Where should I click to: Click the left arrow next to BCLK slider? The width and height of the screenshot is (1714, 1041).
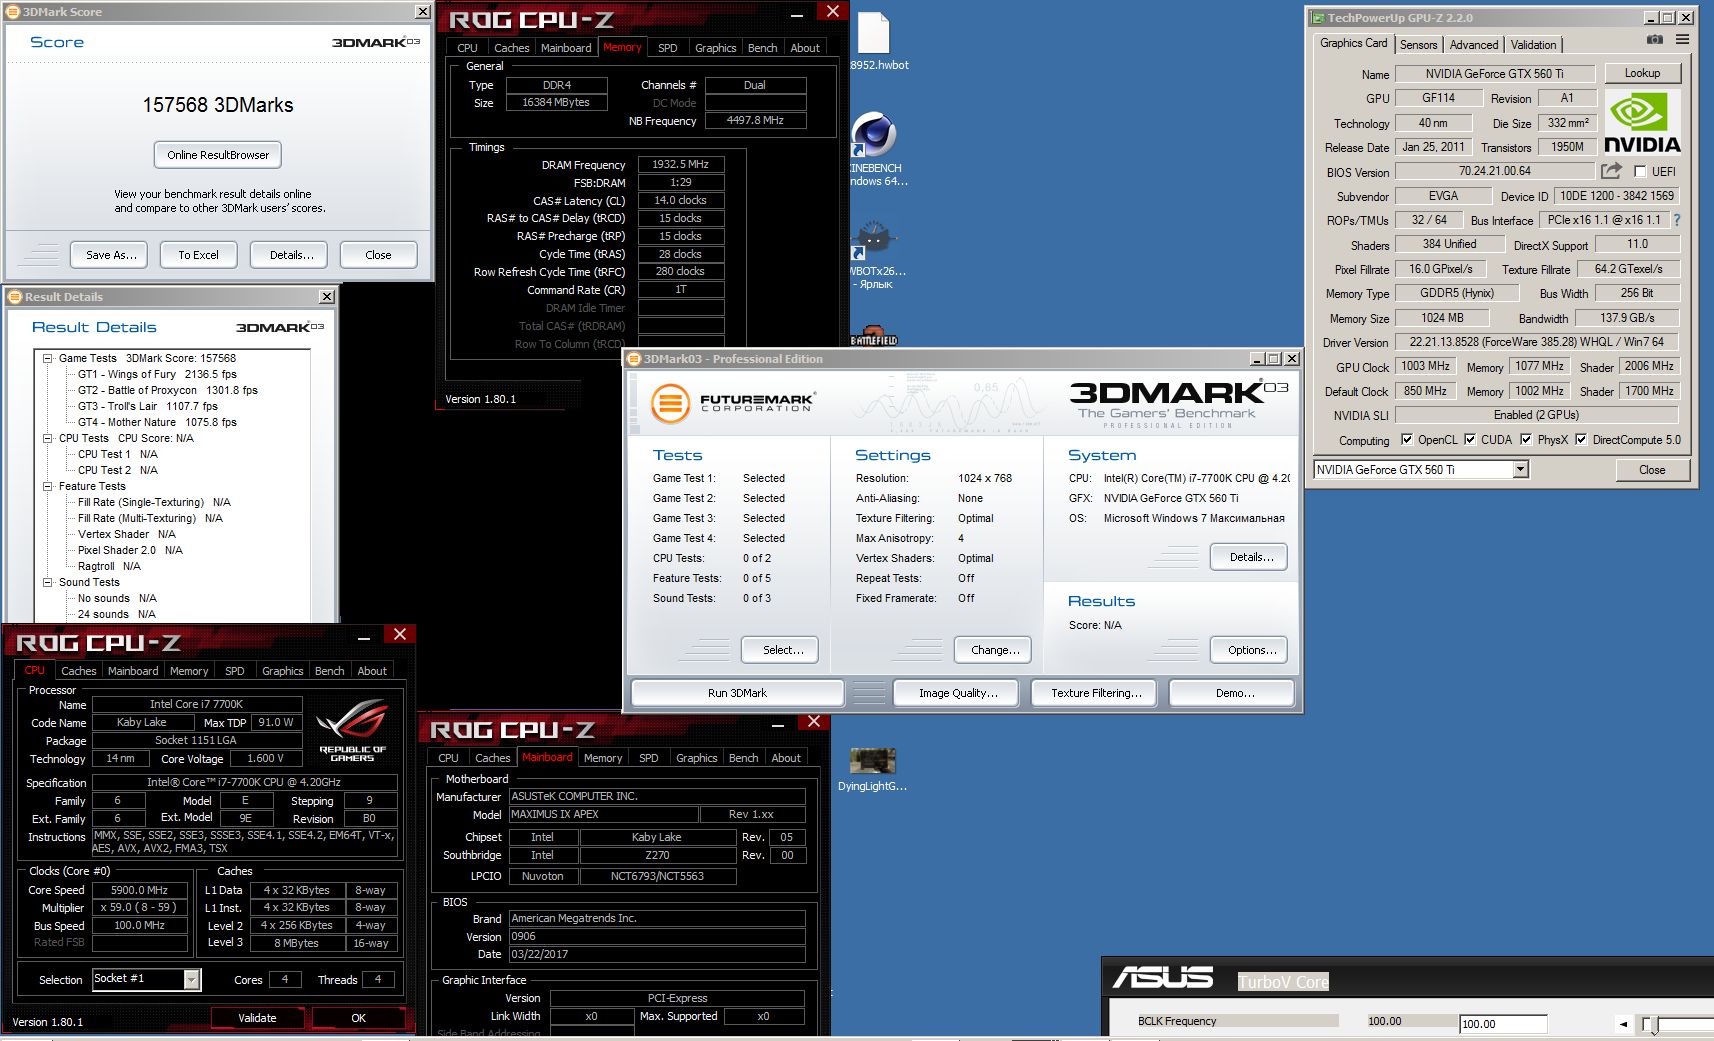point(1623,1024)
